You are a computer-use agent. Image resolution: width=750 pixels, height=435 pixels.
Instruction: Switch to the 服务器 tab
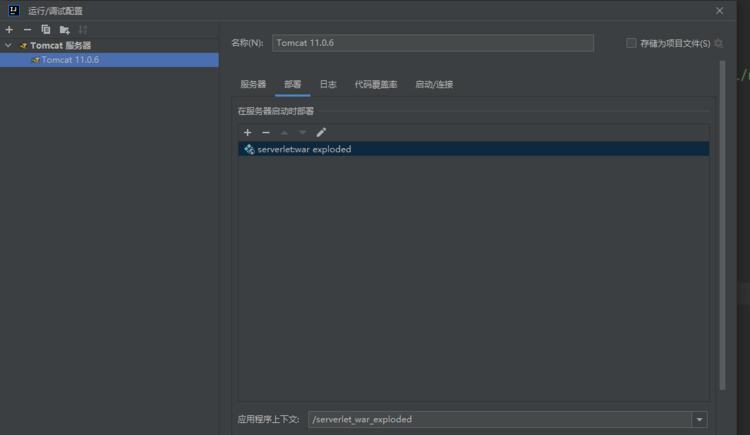(253, 85)
